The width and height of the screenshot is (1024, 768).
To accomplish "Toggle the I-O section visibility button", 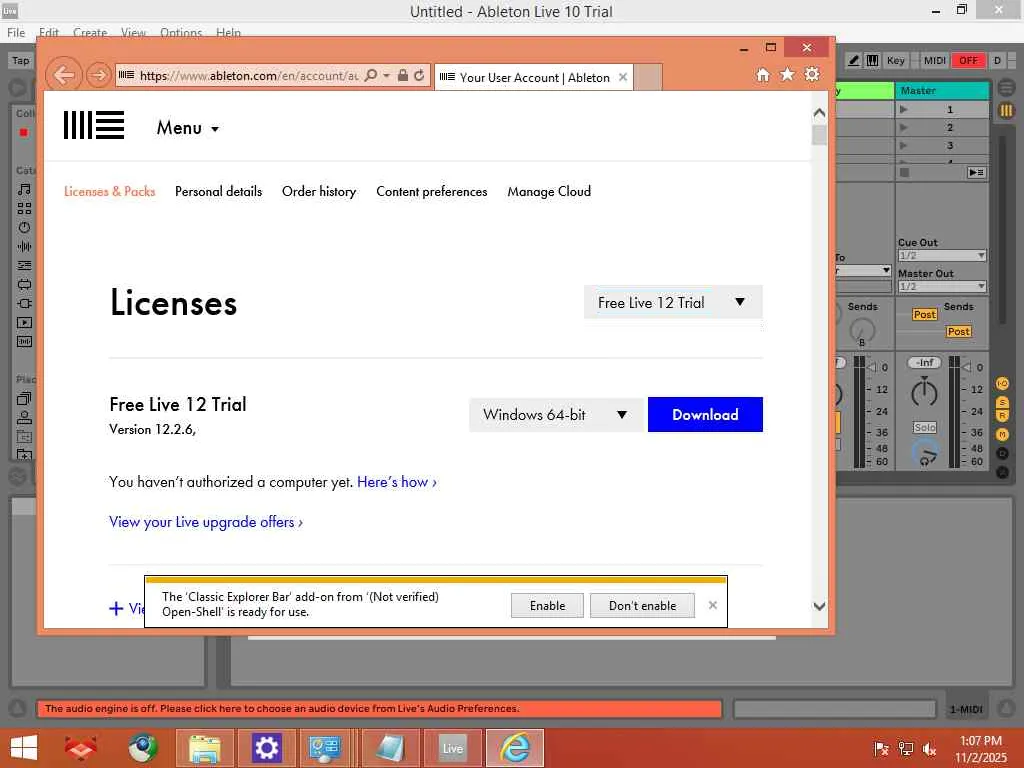I will pos(1002,383).
